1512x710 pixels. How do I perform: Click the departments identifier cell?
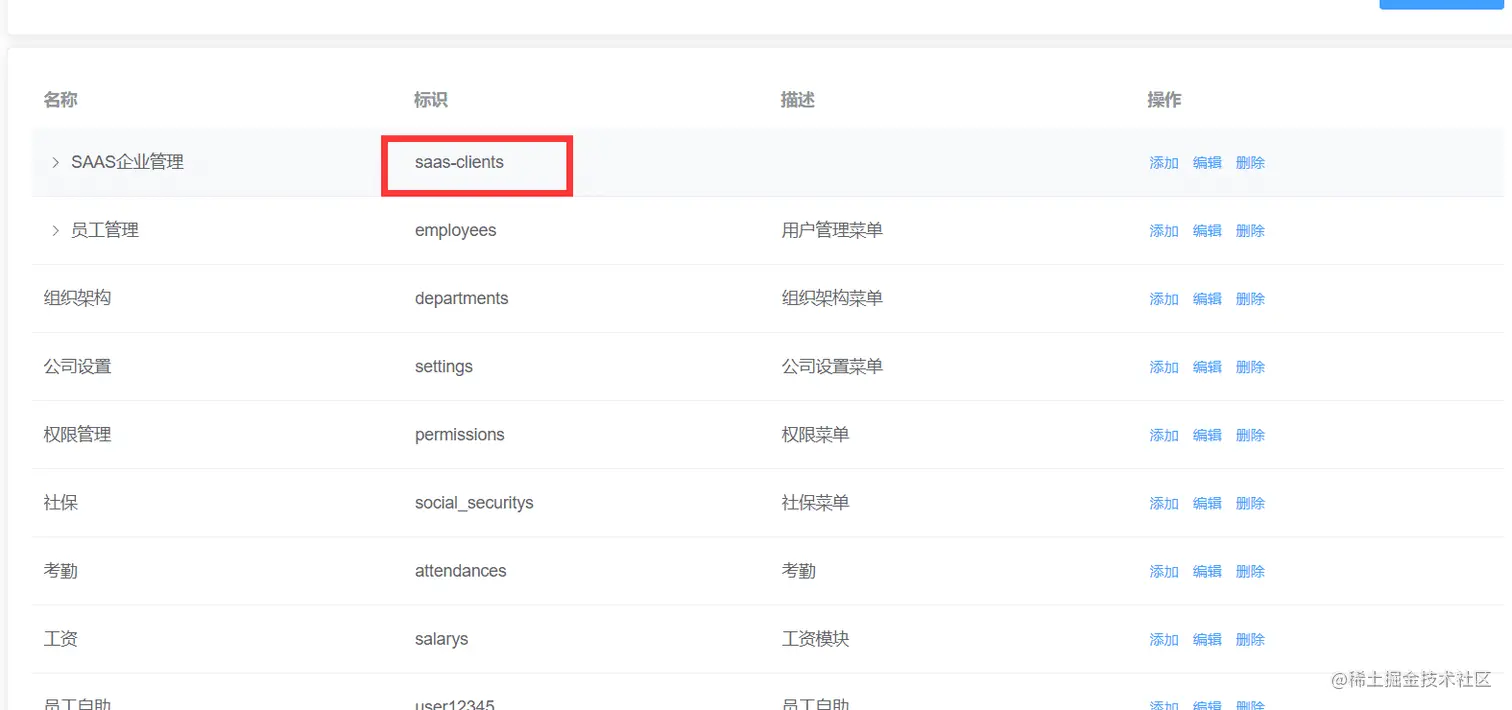coord(461,298)
